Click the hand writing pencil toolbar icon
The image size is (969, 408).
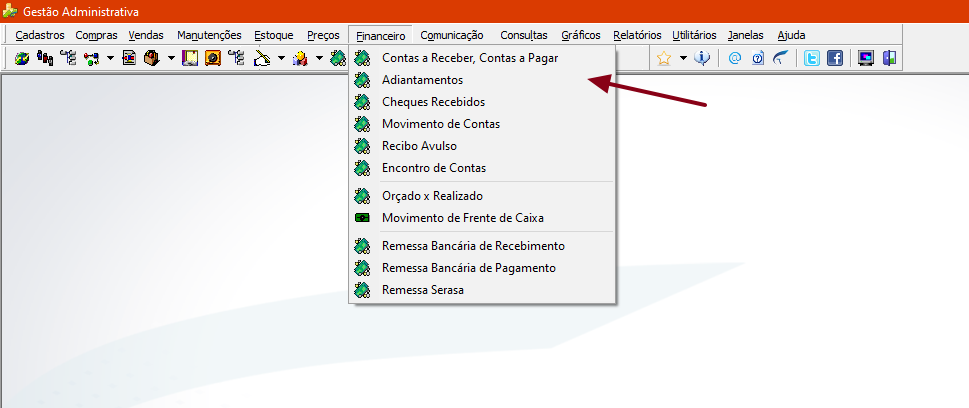(x=263, y=59)
